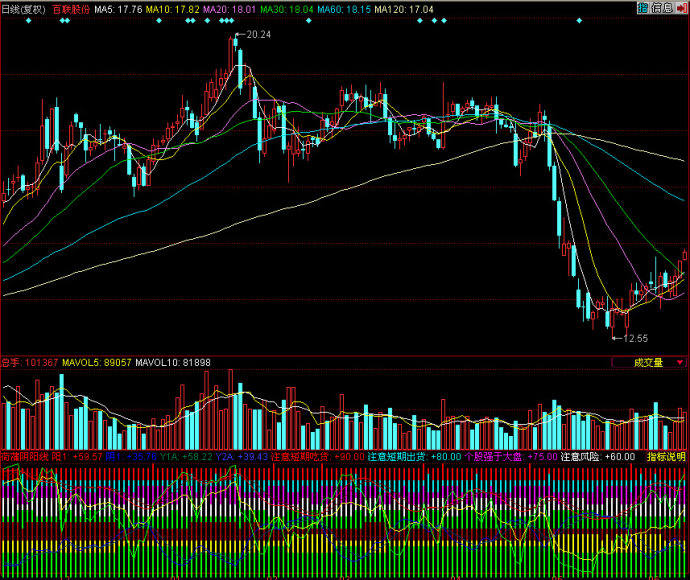The width and height of the screenshot is (690, 580).
Task: Open the 成交量 indicator dropdown
Action: (649, 362)
